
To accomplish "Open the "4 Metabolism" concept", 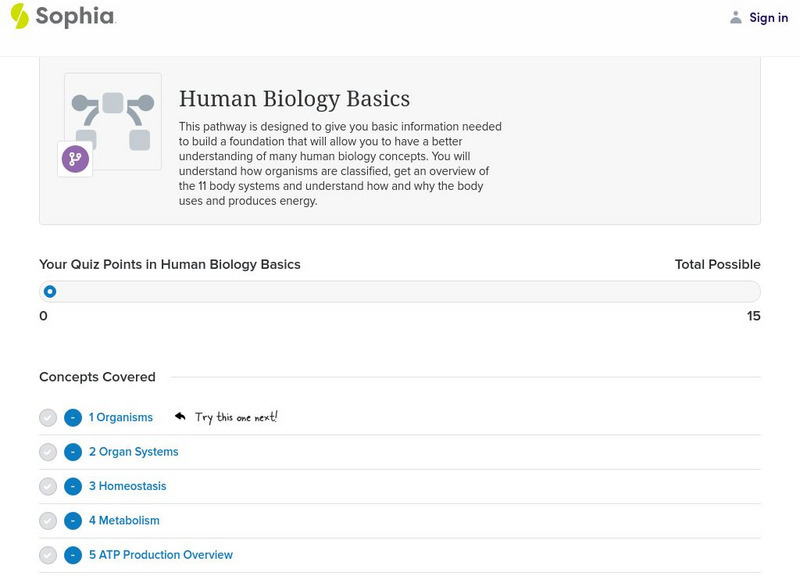I will [124, 520].
